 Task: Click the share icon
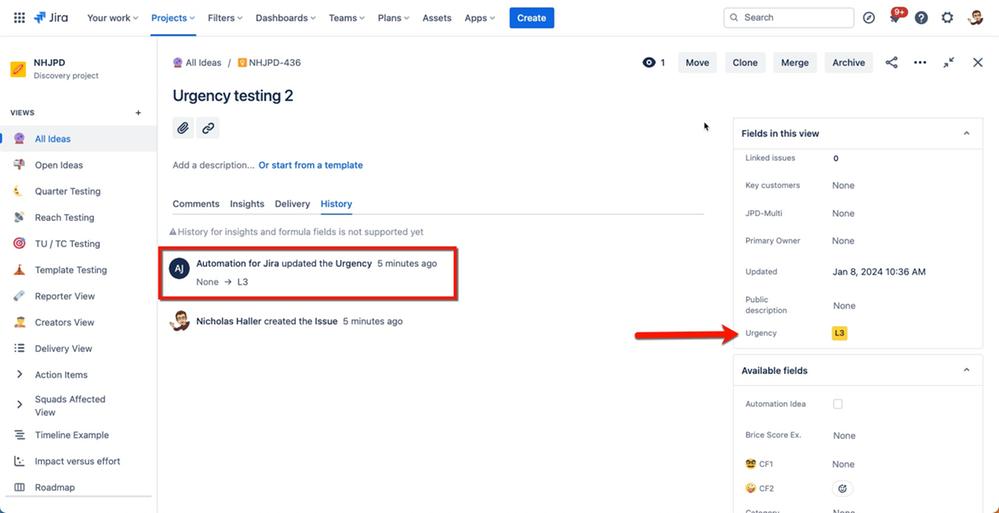[891, 62]
